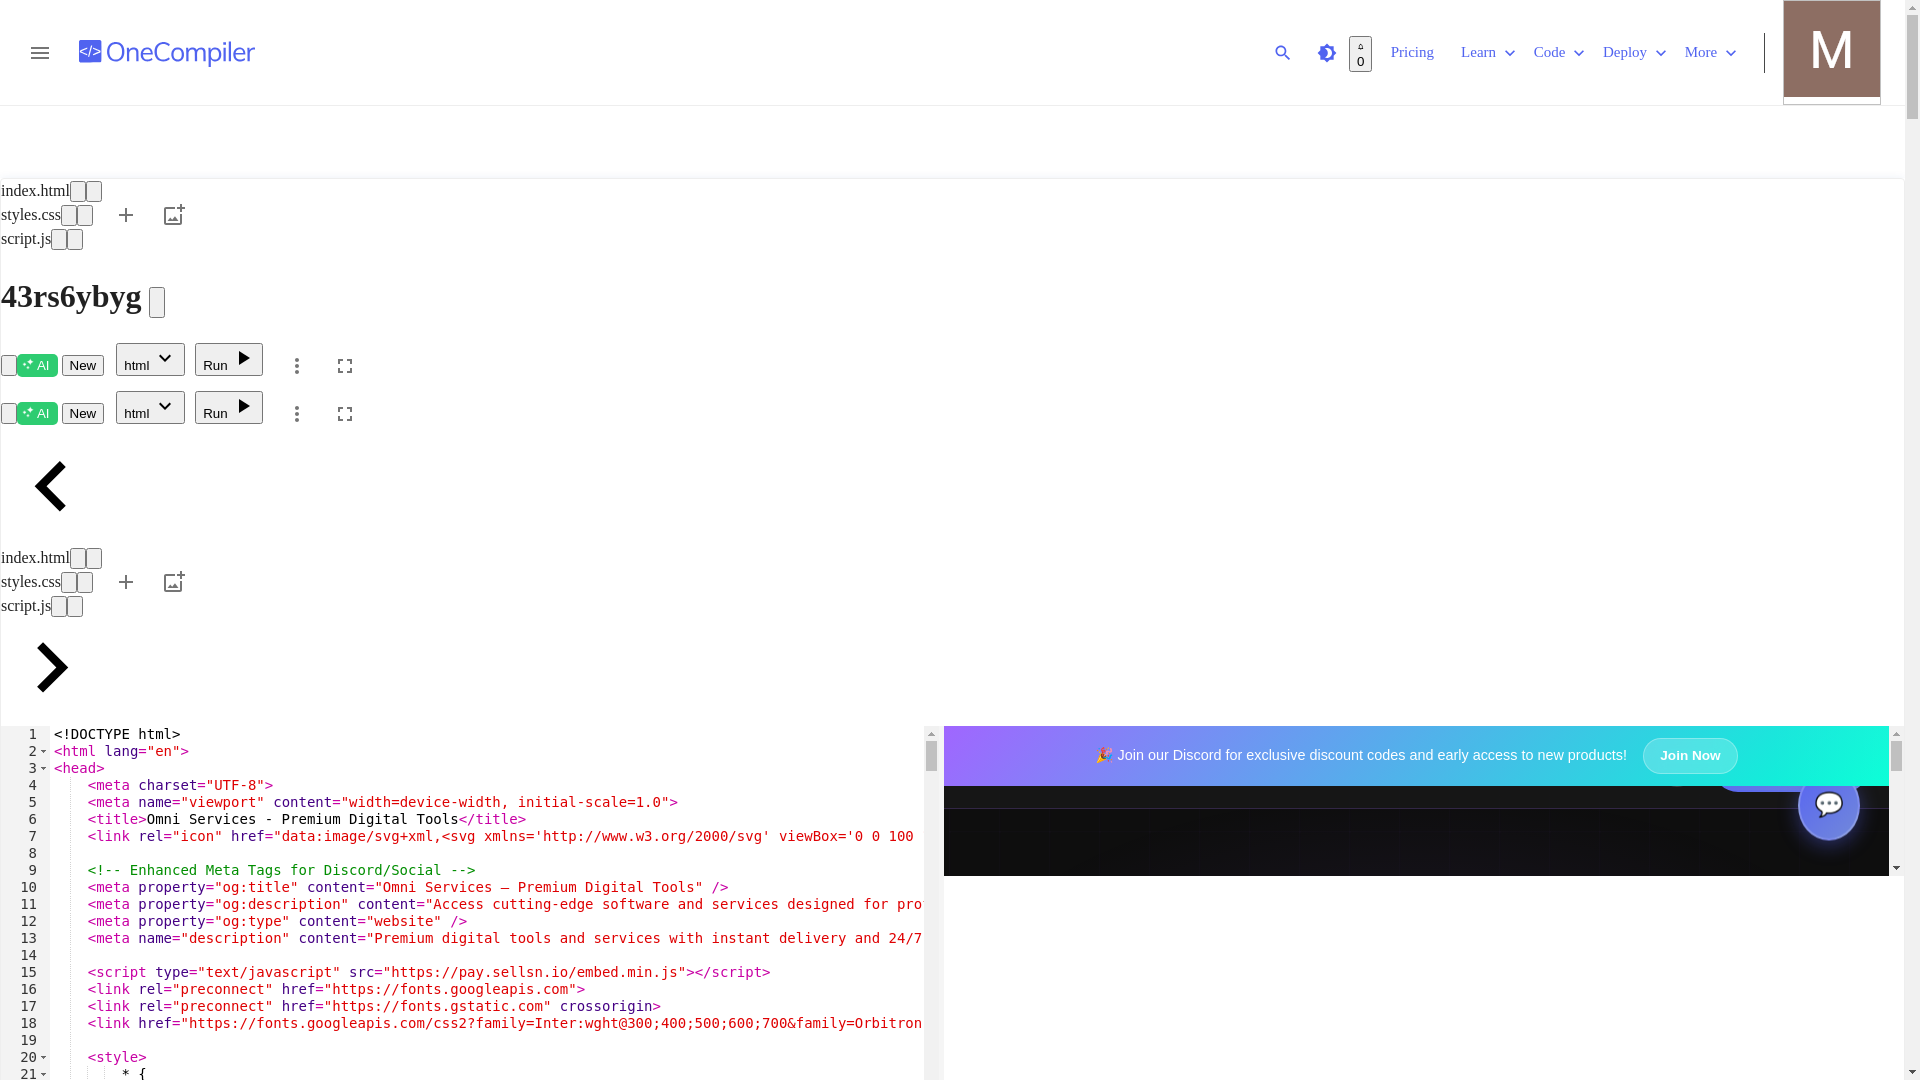Image resolution: width=1920 pixels, height=1080 pixels.
Task: Expand the Code menu
Action: pyautogui.click(x=1559, y=52)
